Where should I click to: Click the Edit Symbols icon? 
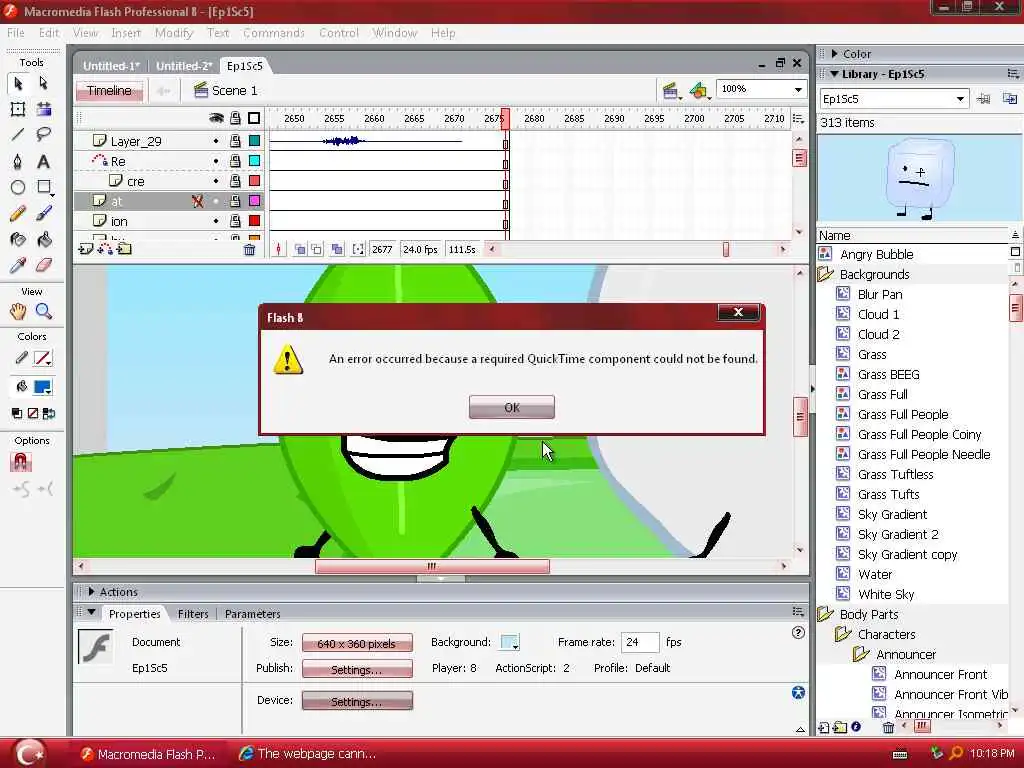coord(699,91)
